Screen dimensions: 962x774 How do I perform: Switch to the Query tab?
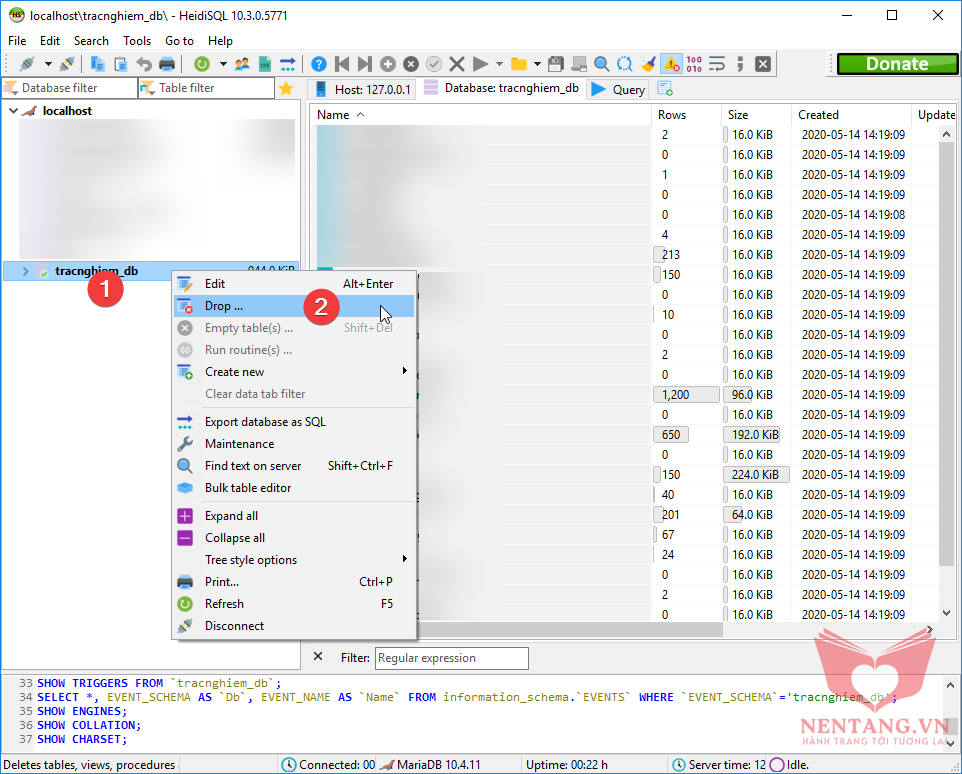pos(619,89)
